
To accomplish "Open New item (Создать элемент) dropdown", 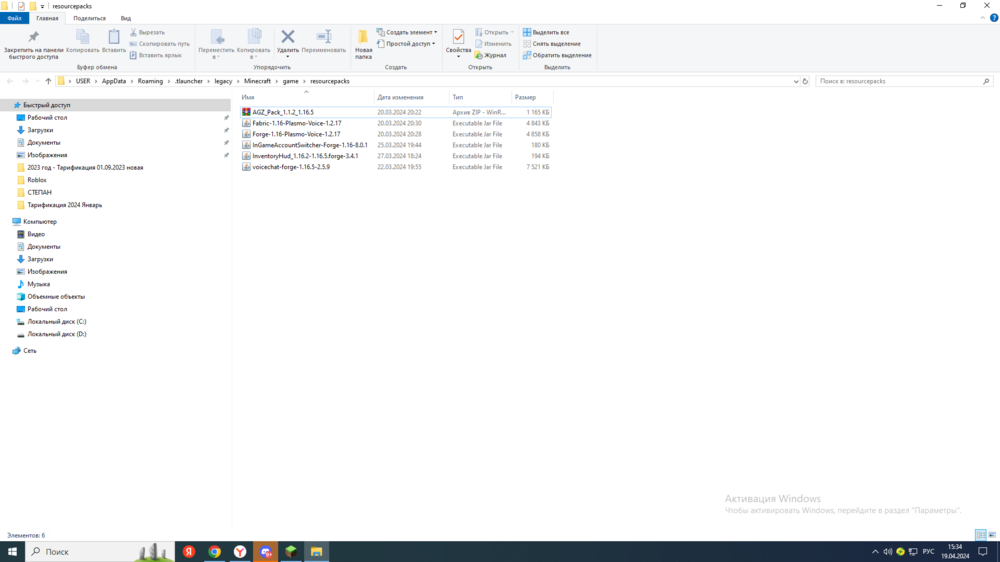I will [x=407, y=32].
